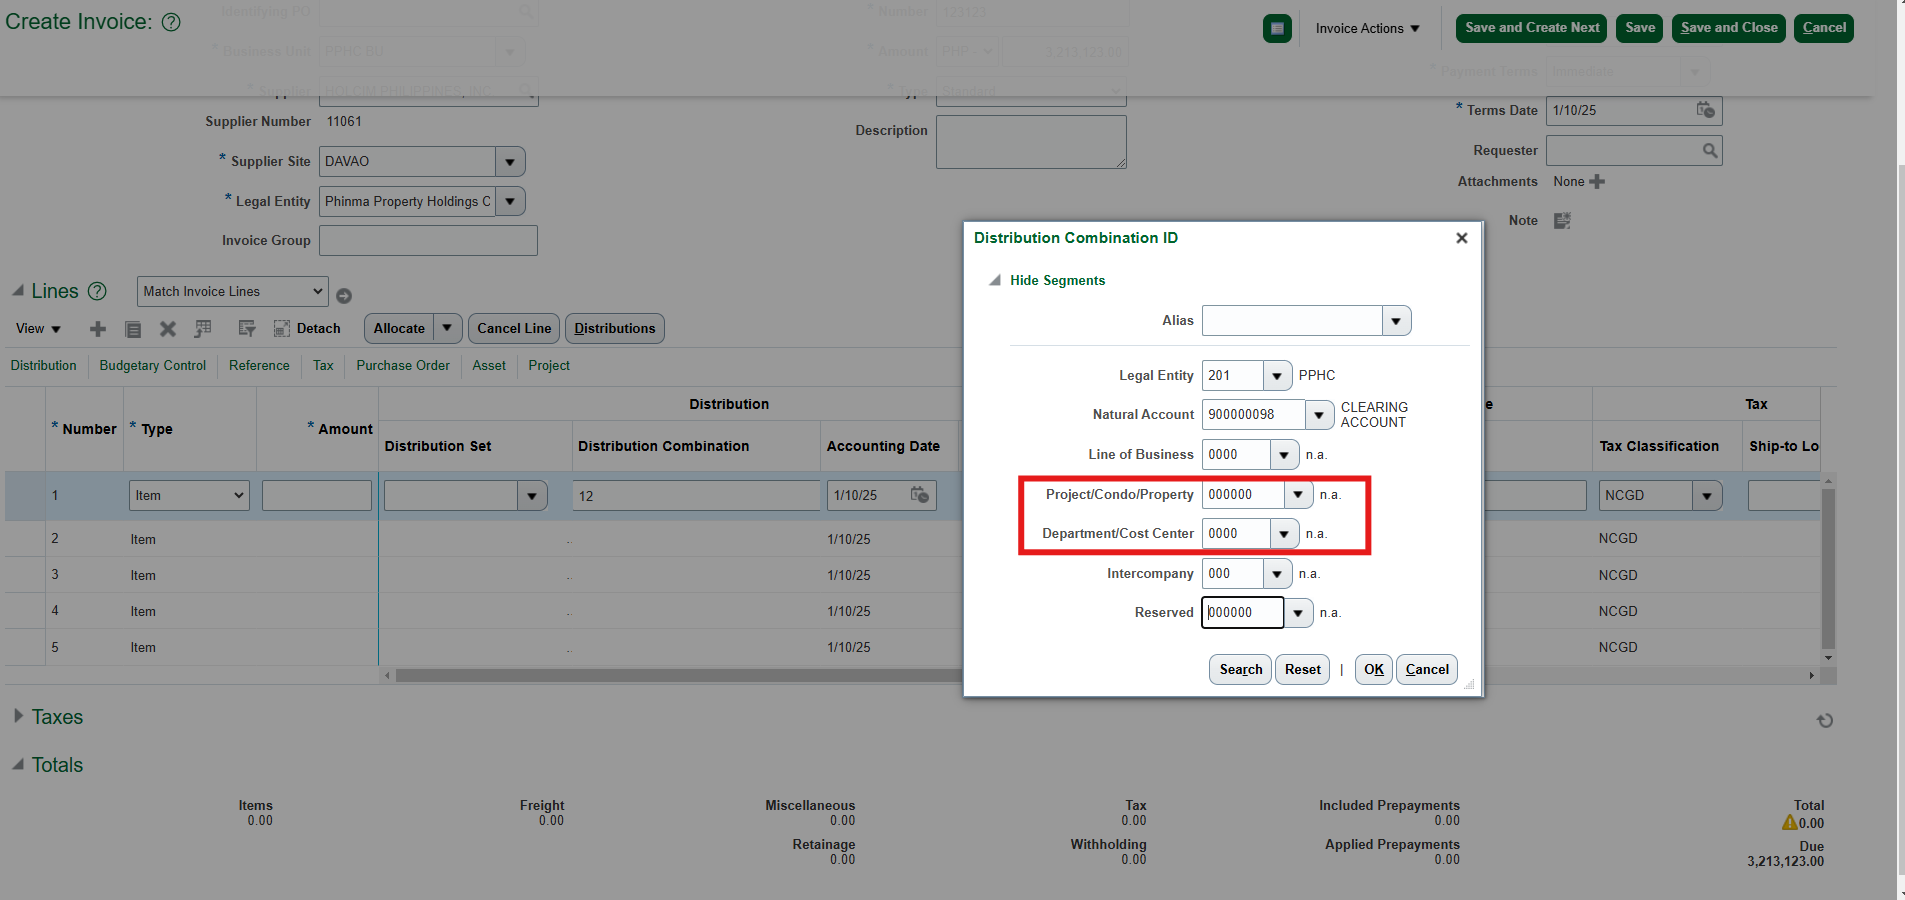Screen dimensions: 1905x900
Task: Close the Distribution Combination ID dialog
Action: pos(1462,238)
